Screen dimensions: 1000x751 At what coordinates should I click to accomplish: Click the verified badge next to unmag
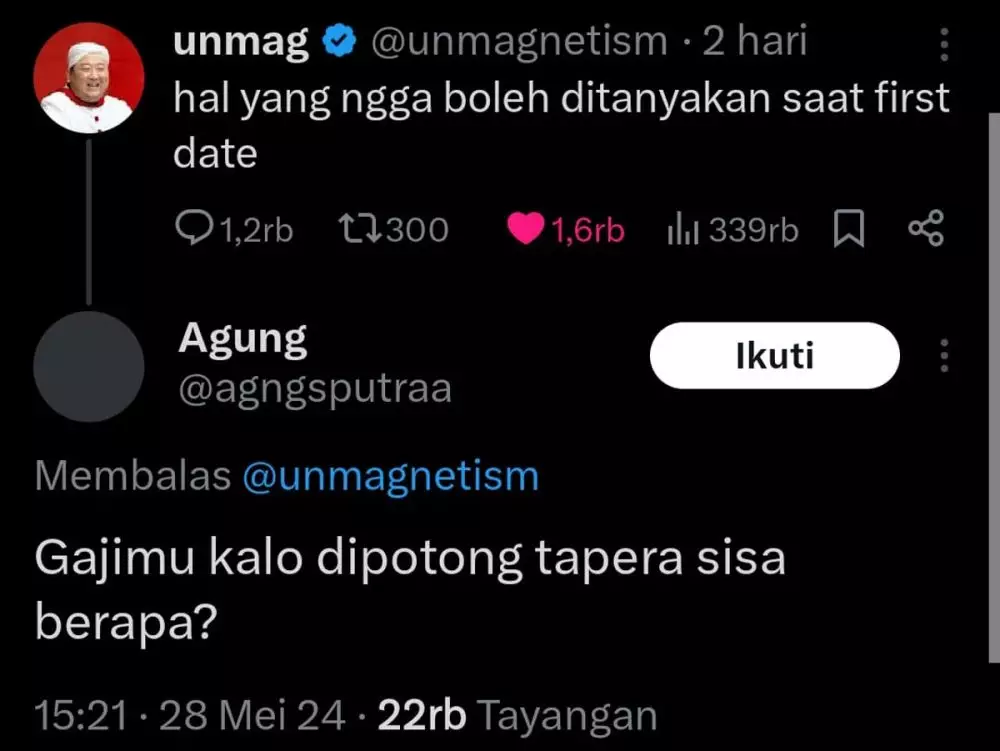point(338,40)
